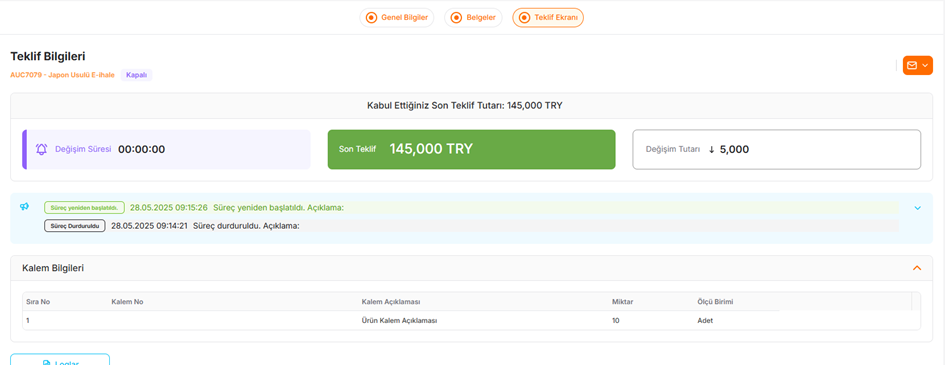Click the Süreç Durduruldu tag
The height and width of the screenshot is (365, 945).
tap(75, 226)
